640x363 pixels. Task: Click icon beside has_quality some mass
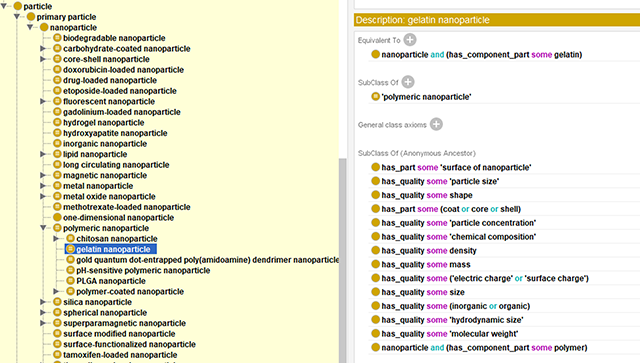click(x=376, y=264)
